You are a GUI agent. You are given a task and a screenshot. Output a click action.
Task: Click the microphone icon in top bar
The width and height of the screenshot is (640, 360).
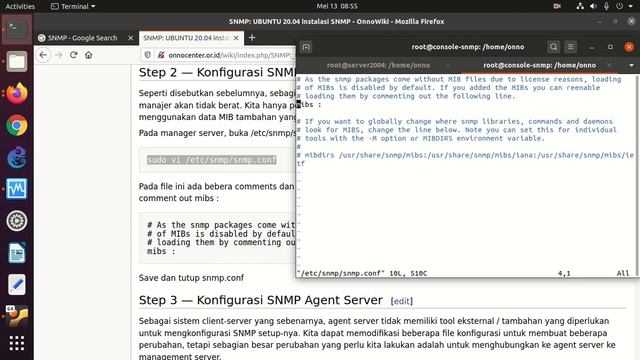click(x=607, y=6)
